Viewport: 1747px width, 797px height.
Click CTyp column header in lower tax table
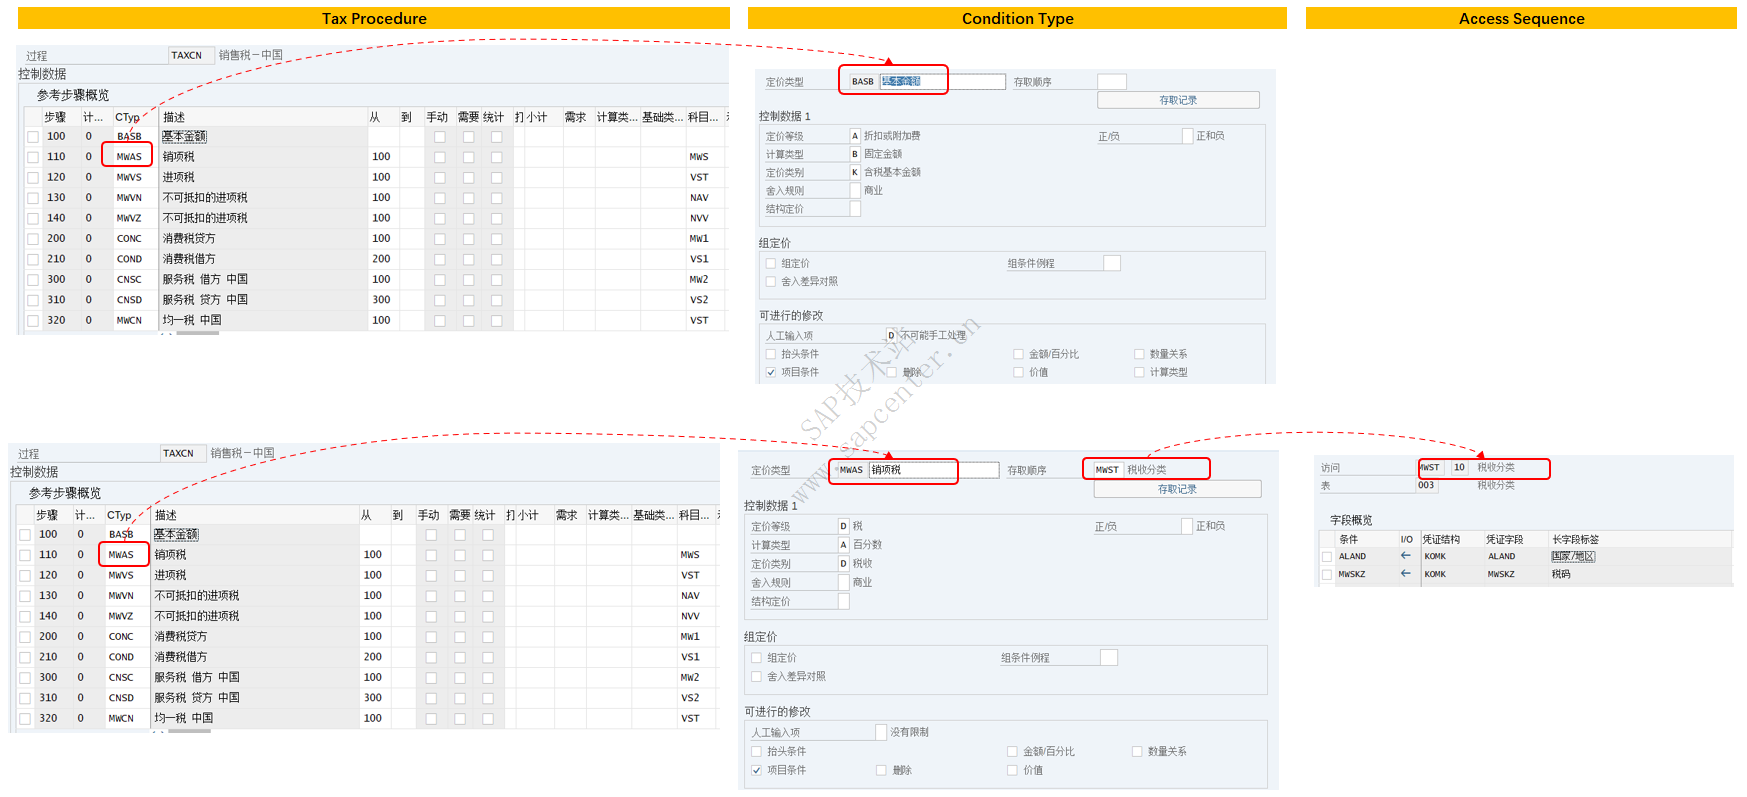pyautogui.click(x=126, y=515)
